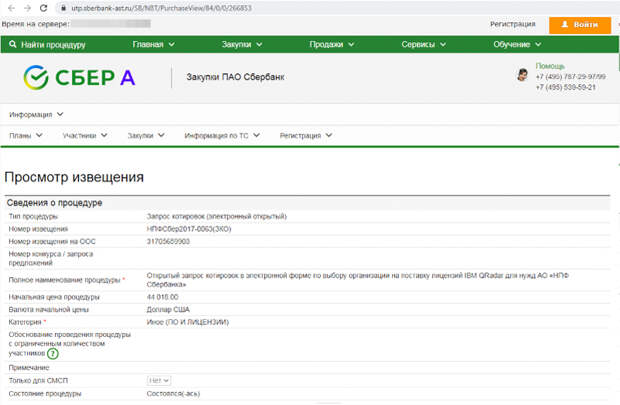Open the Закупки green bar menu
The height and width of the screenshot is (405, 620).
[242, 44]
